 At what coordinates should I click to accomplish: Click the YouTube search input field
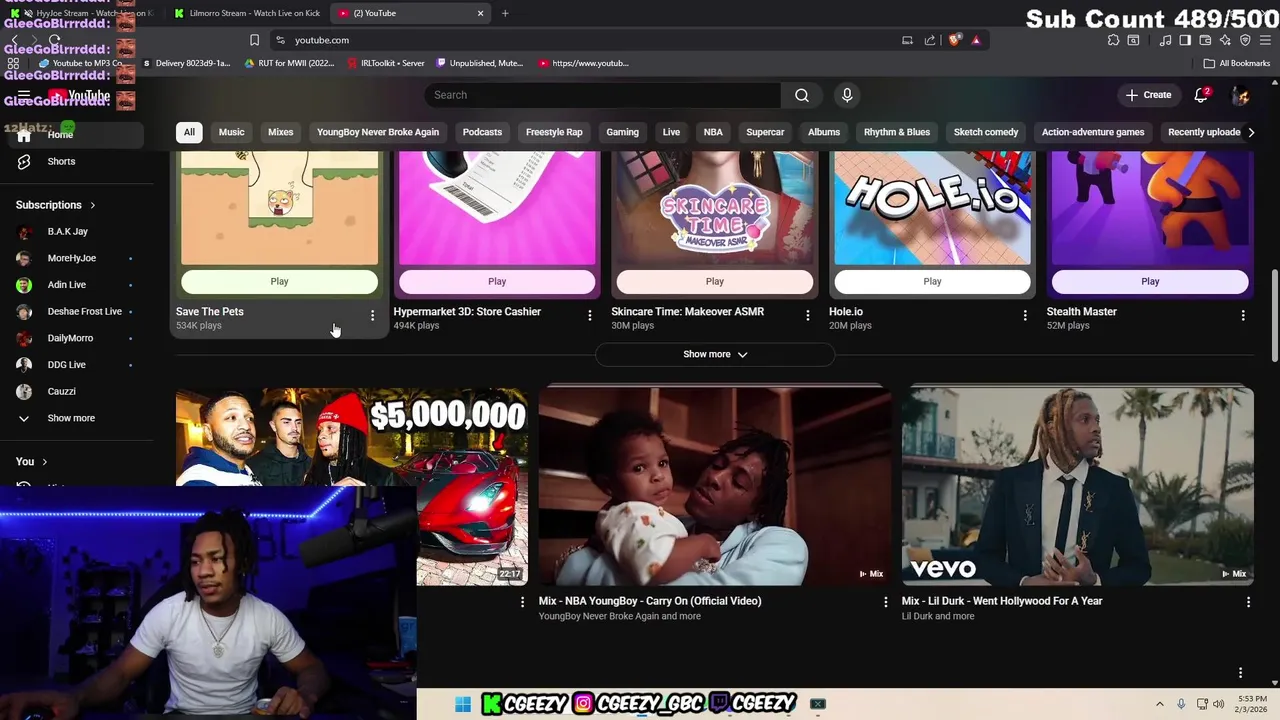[x=603, y=95]
